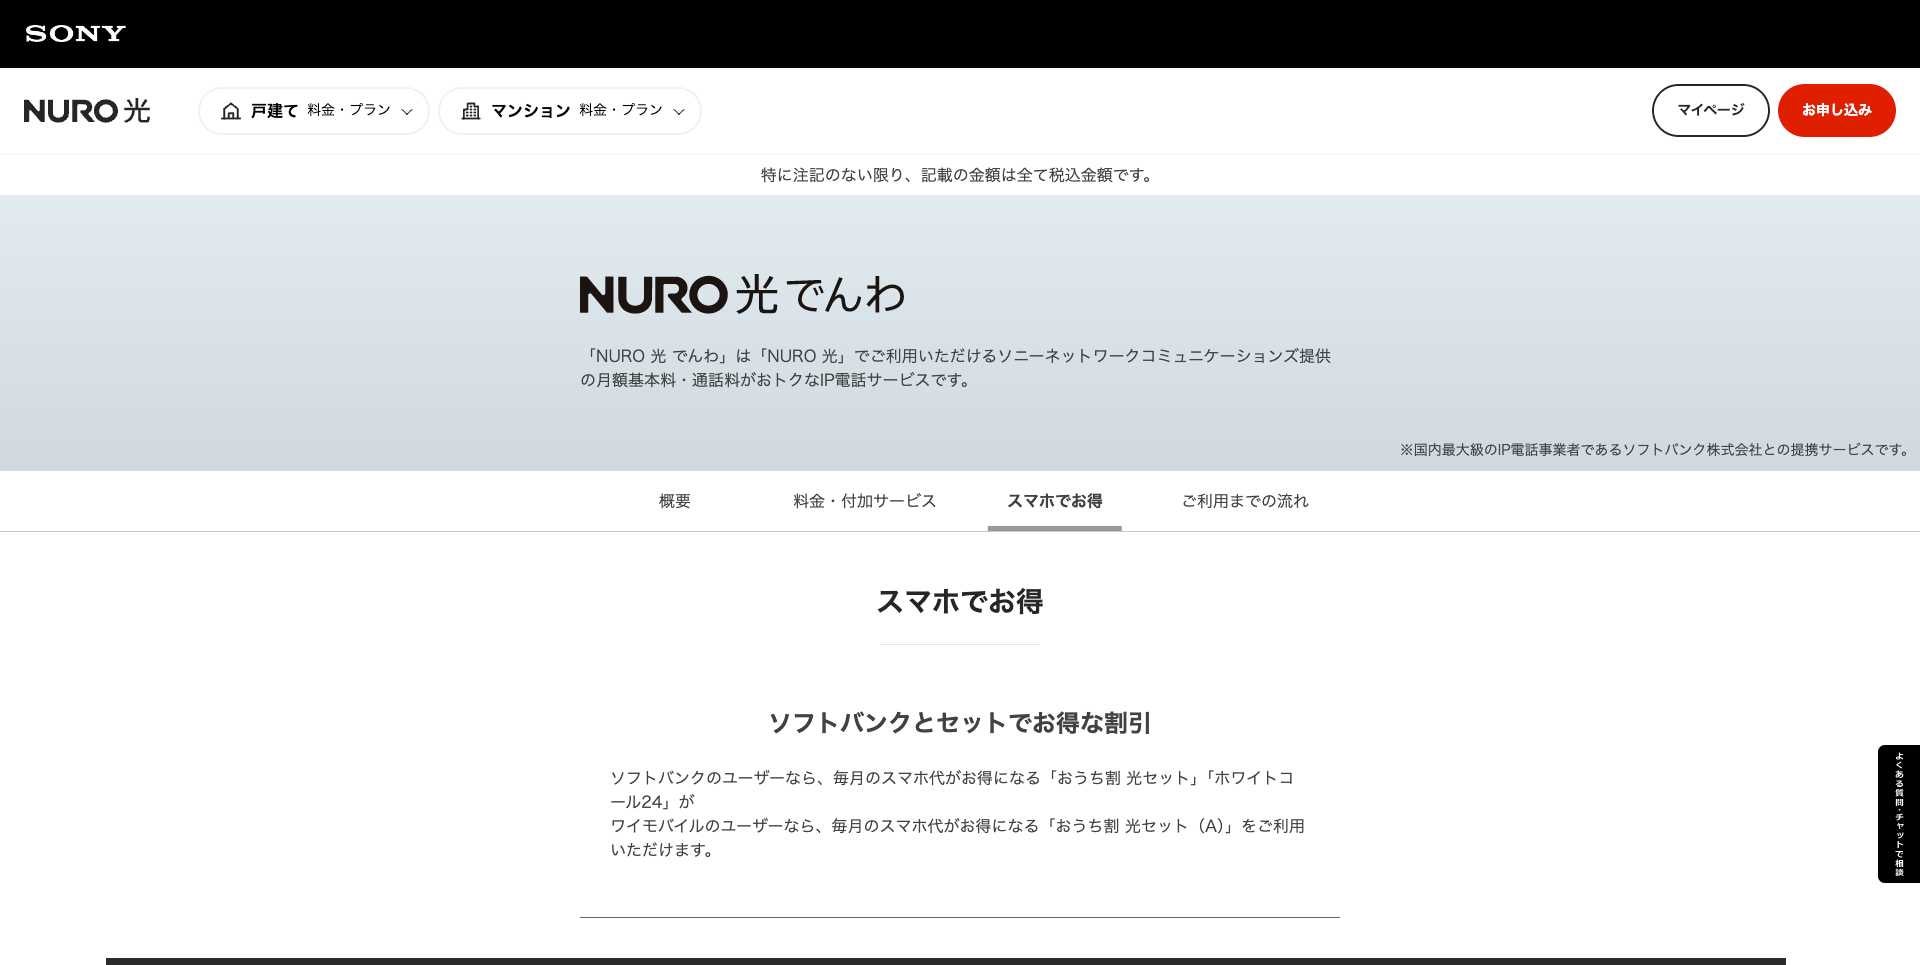1920x965 pixels.
Task: Click the underline divider below スマホでお得
Action: [959, 645]
